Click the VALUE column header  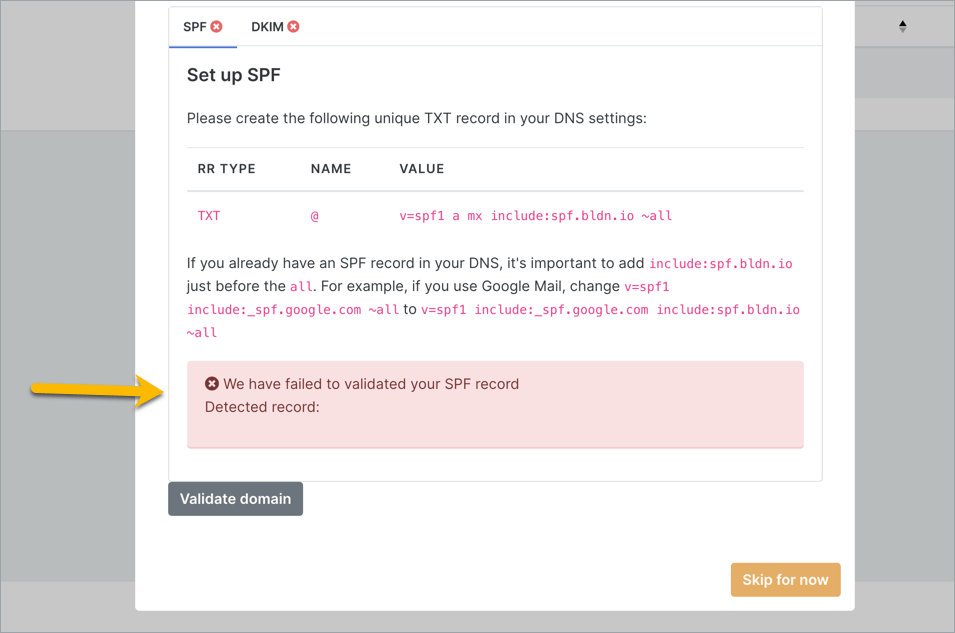(x=421, y=169)
